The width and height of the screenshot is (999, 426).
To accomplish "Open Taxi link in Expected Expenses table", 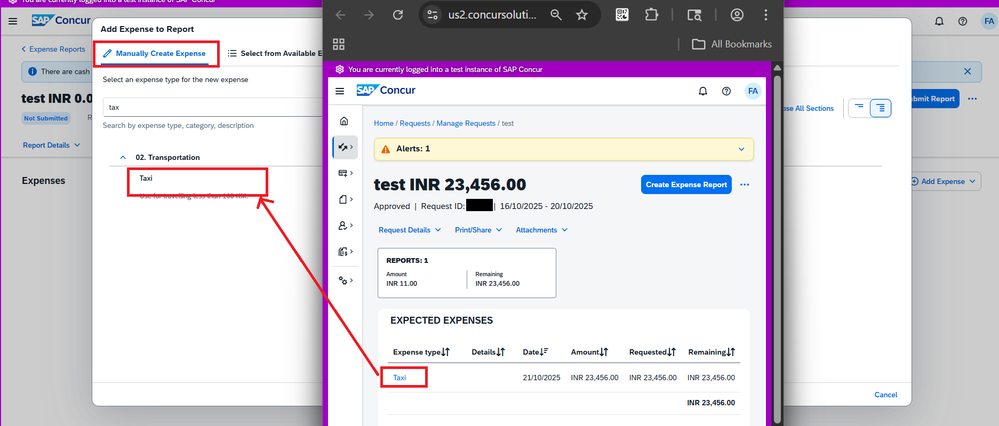I will pos(399,378).
